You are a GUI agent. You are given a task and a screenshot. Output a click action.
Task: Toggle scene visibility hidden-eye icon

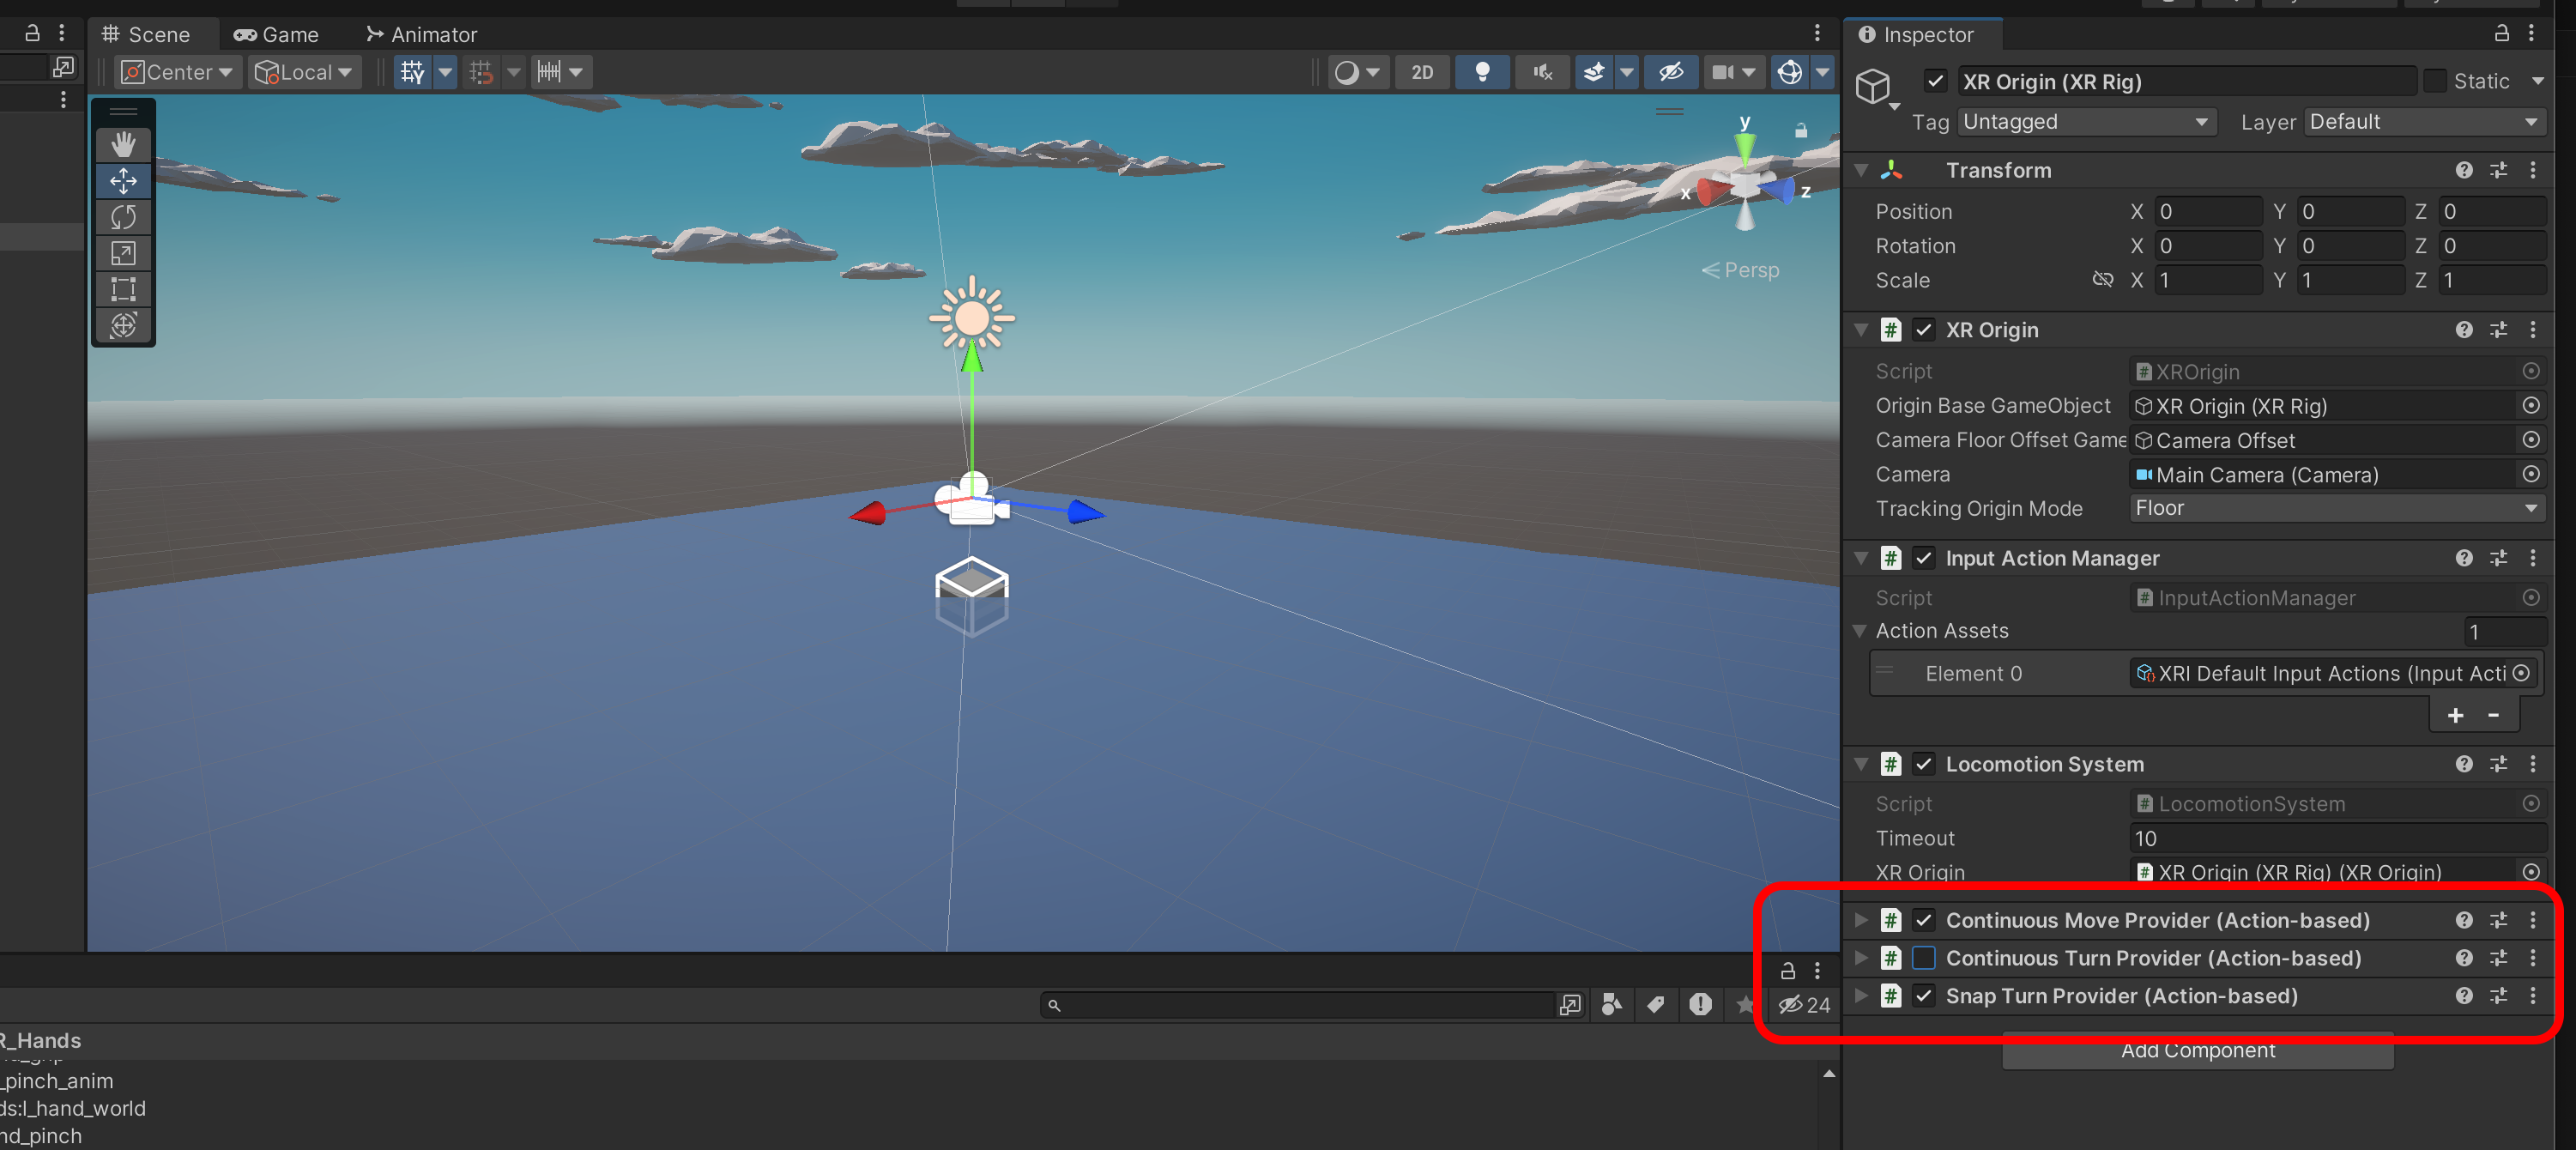tap(1670, 72)
